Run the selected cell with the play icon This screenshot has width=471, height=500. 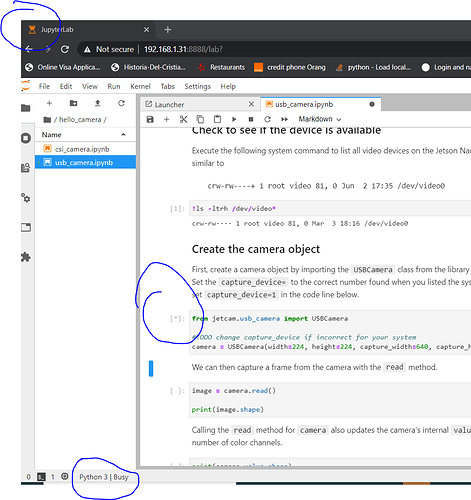(234, 119)
